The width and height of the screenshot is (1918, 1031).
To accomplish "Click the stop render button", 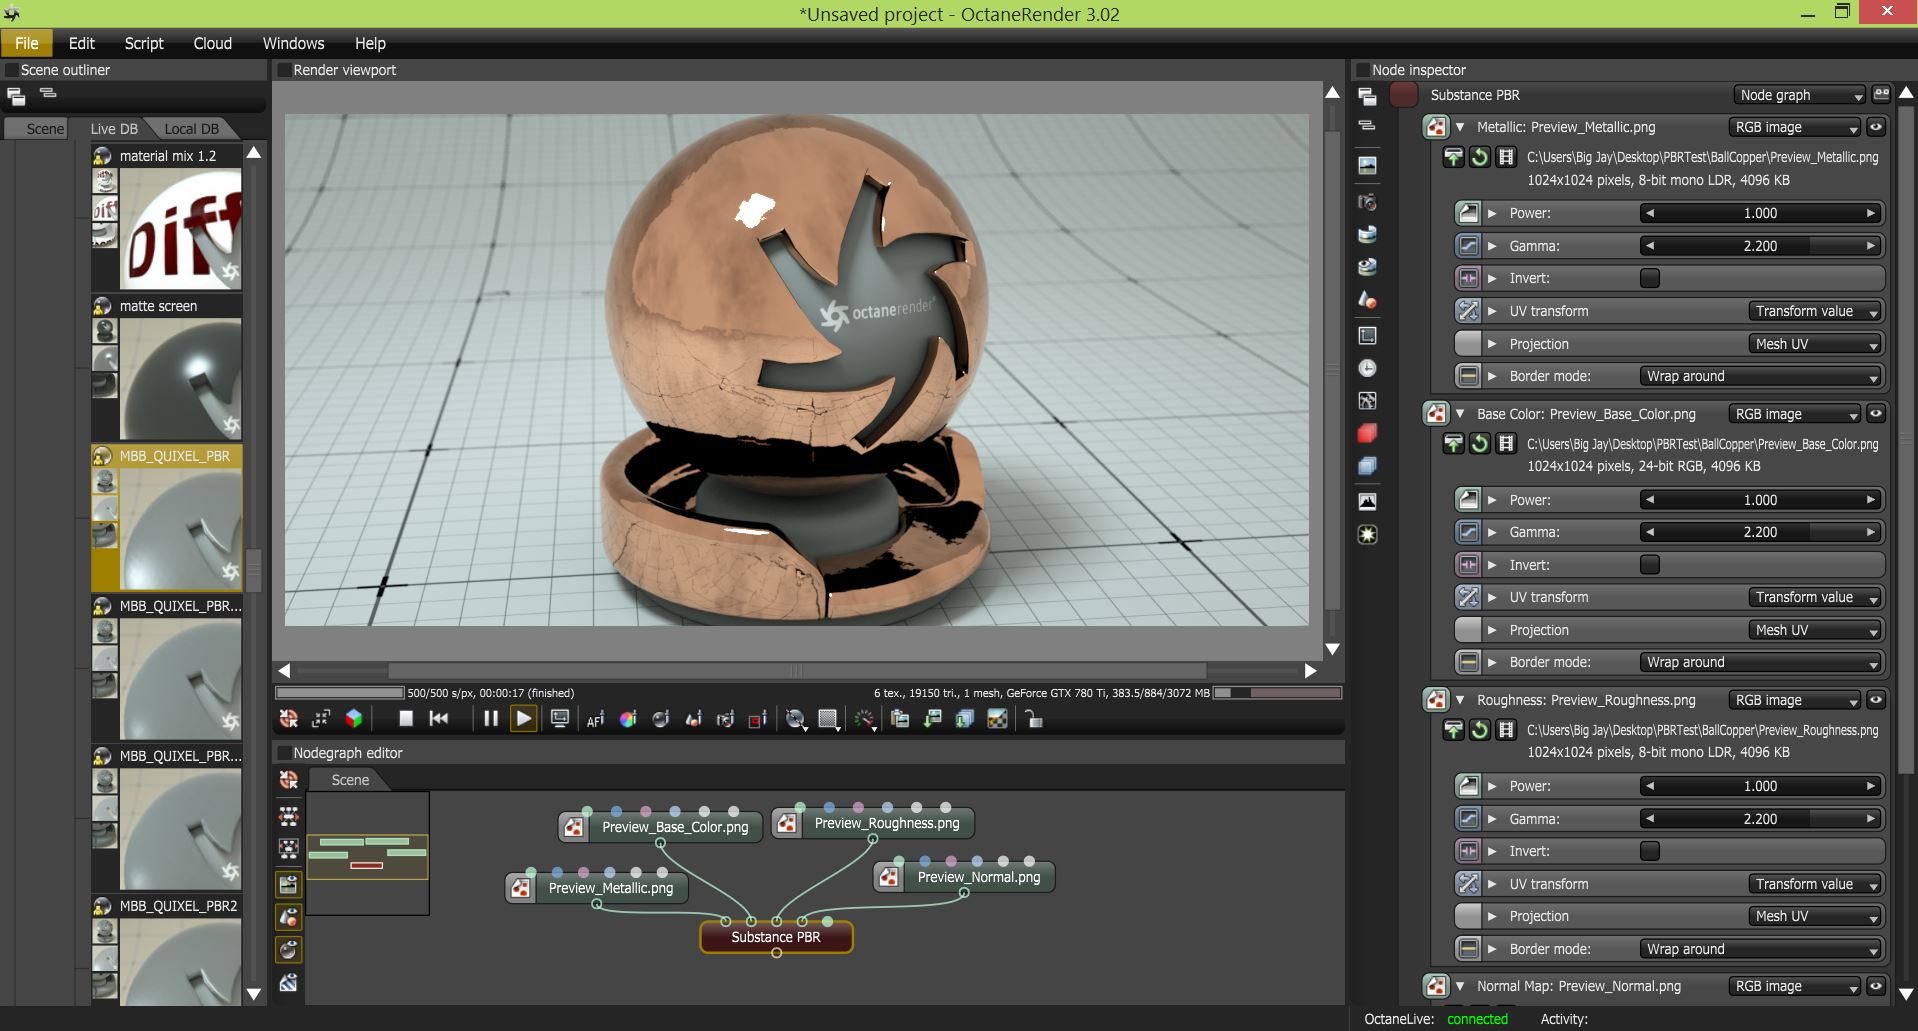I will [406, 718].
